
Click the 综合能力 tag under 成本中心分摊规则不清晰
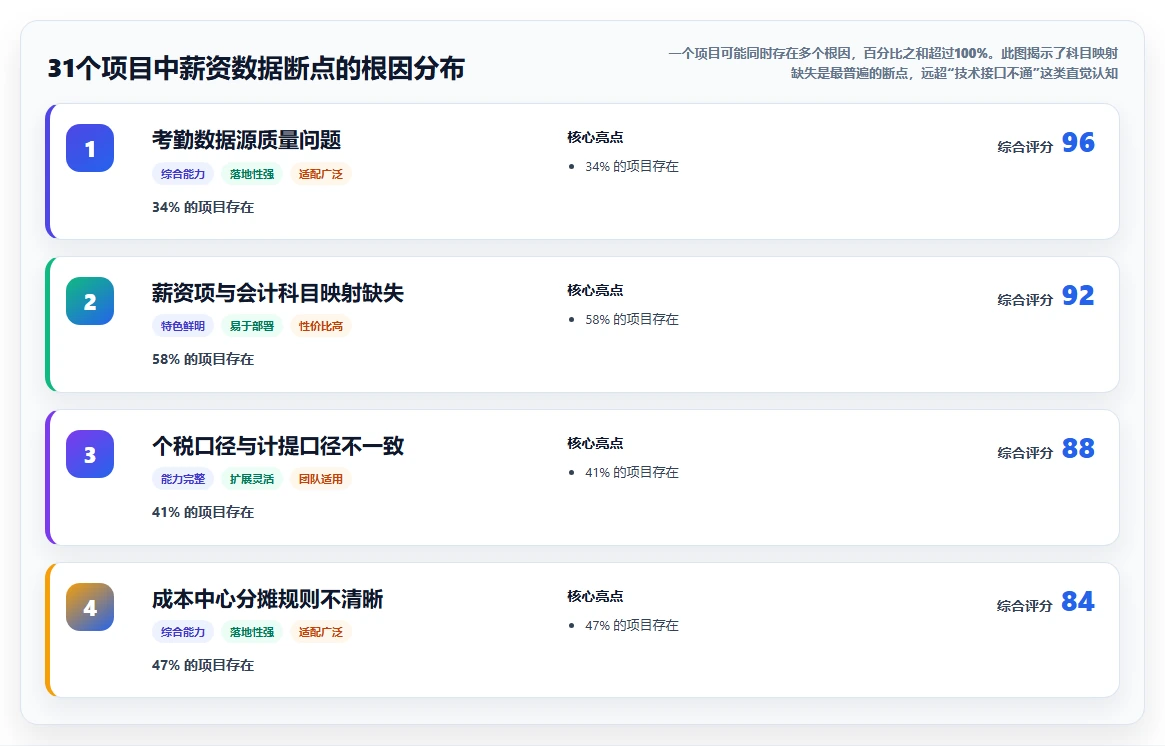coord(183,632)
